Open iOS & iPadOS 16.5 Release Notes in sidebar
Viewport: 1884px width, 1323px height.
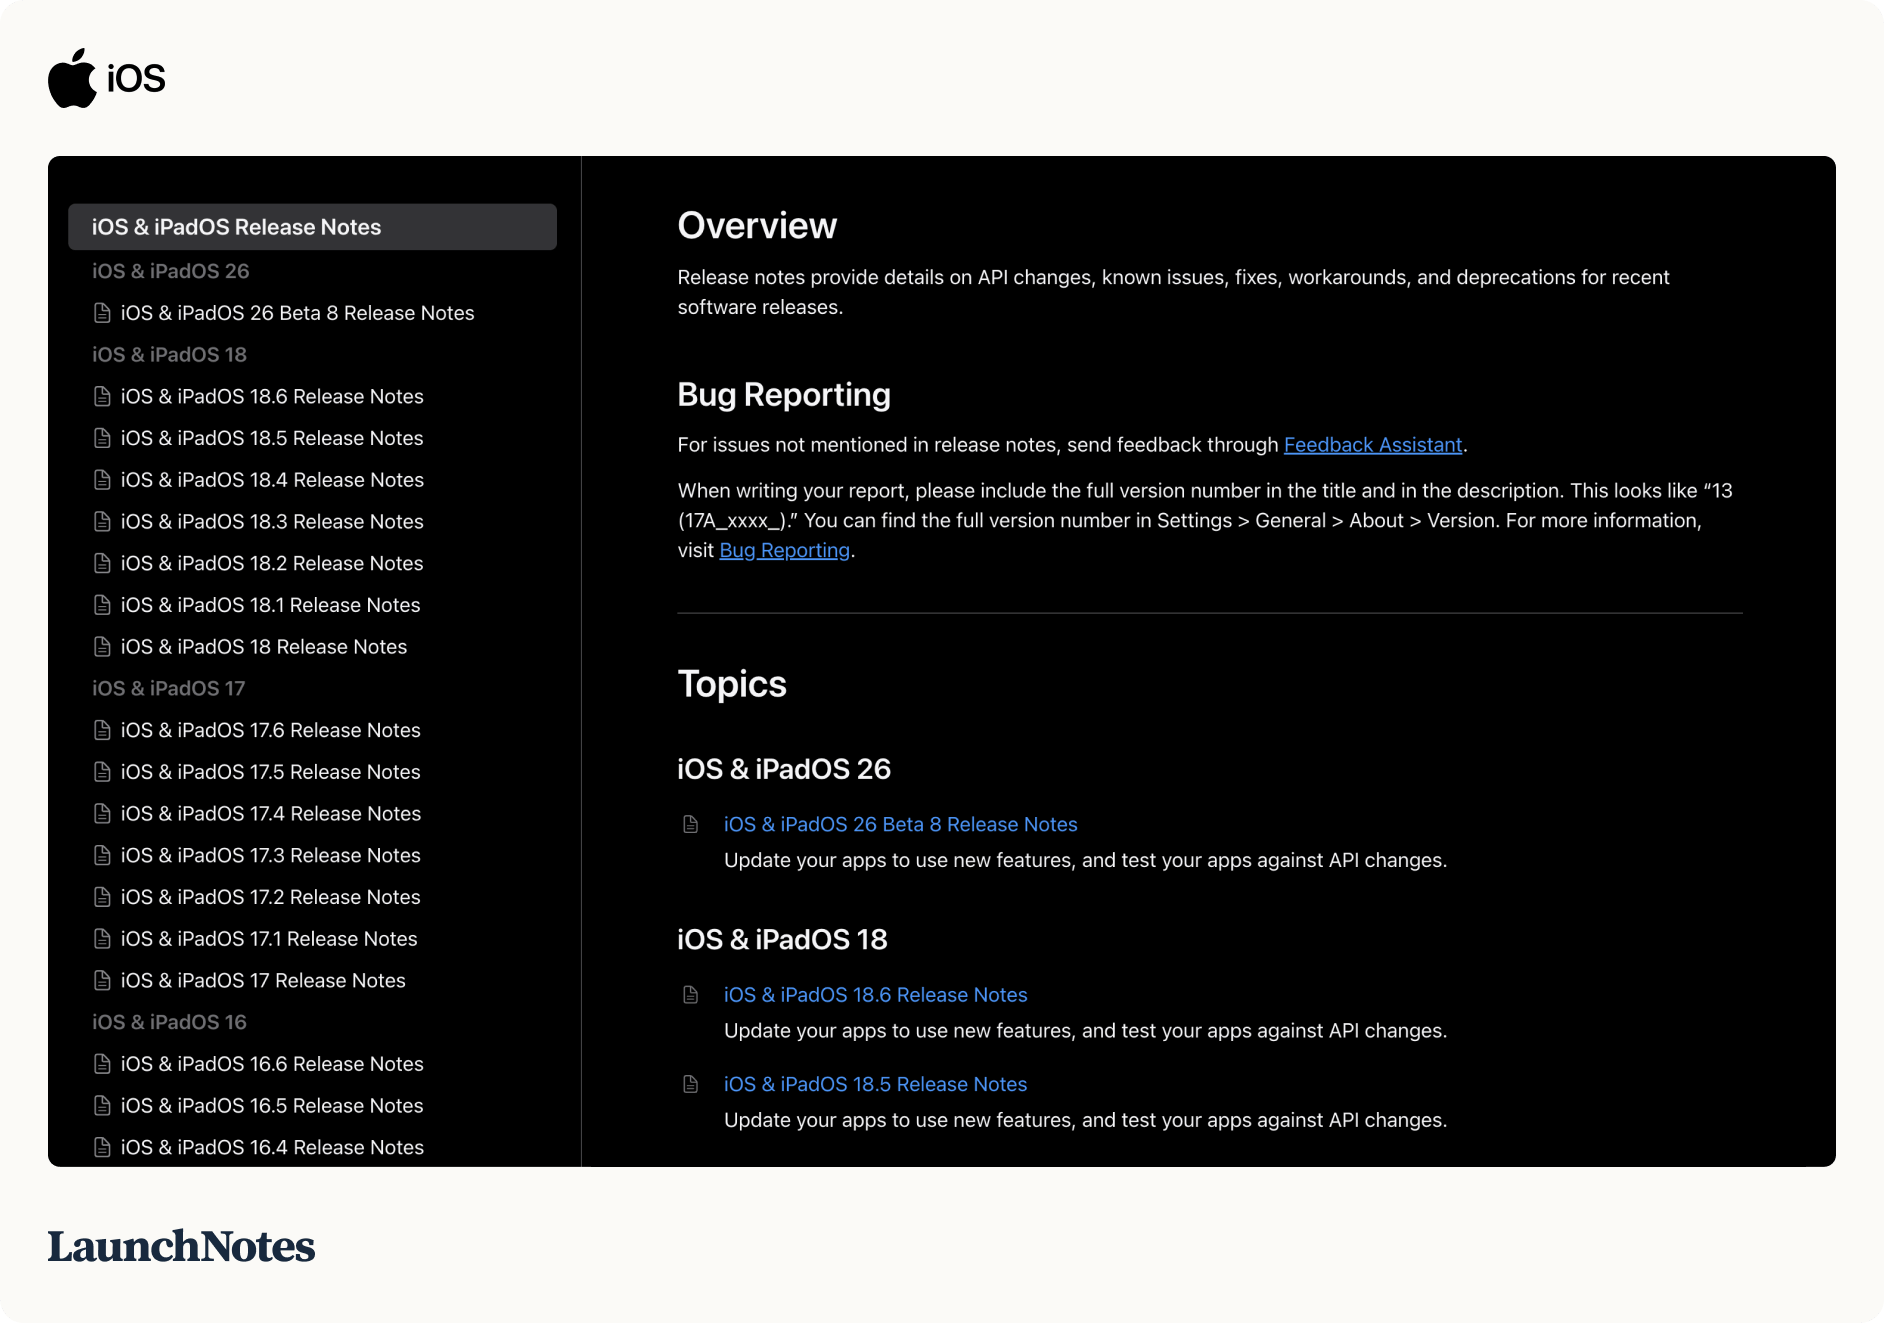272,1106
